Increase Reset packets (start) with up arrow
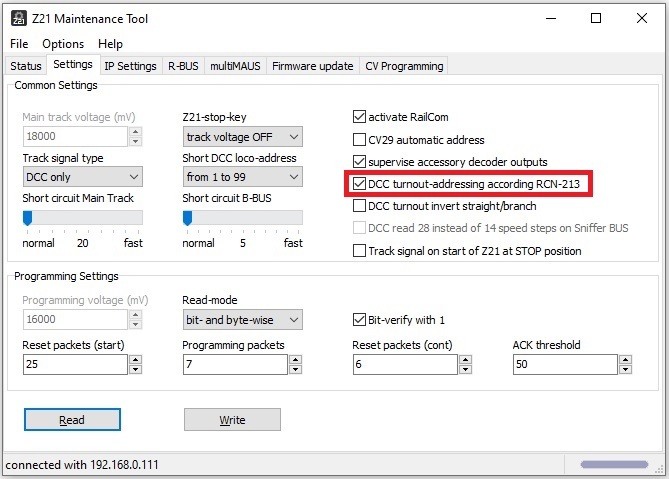The image size is (669, 479). point(135,360)
